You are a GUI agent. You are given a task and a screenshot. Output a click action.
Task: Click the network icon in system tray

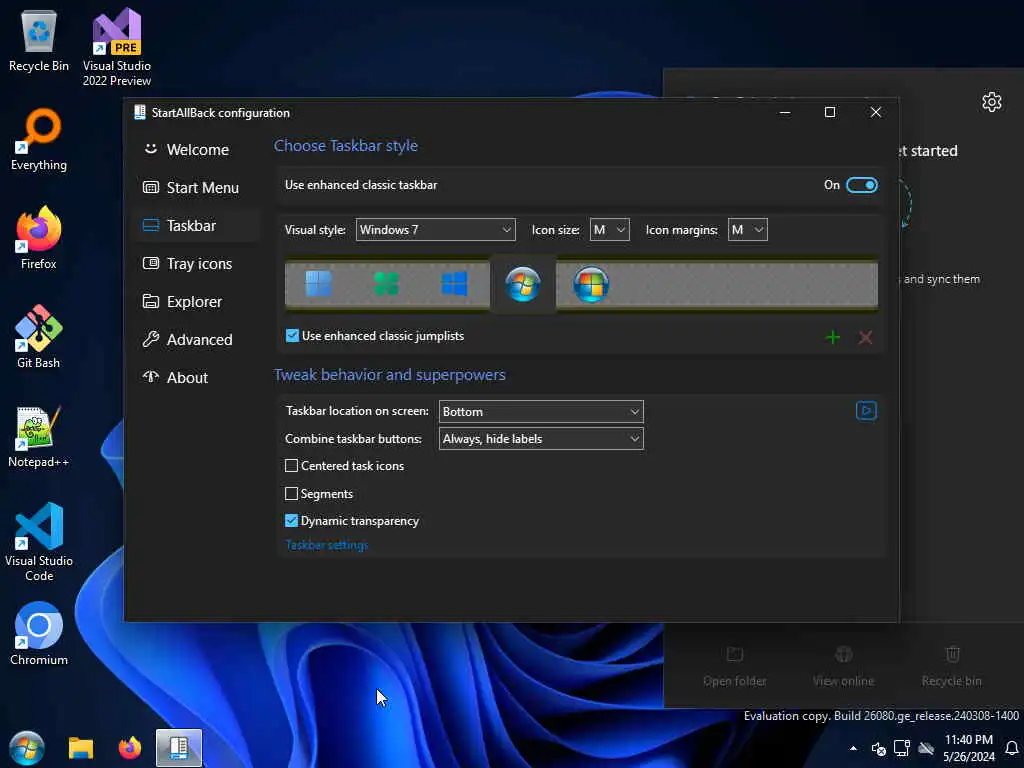(x=902, y=748)
